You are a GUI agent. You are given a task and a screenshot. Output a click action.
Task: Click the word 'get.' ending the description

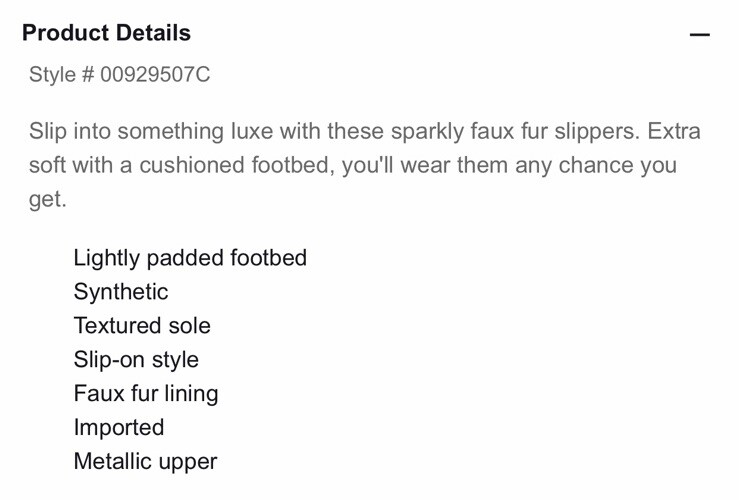pyautogui.click(x=48, y=200)
